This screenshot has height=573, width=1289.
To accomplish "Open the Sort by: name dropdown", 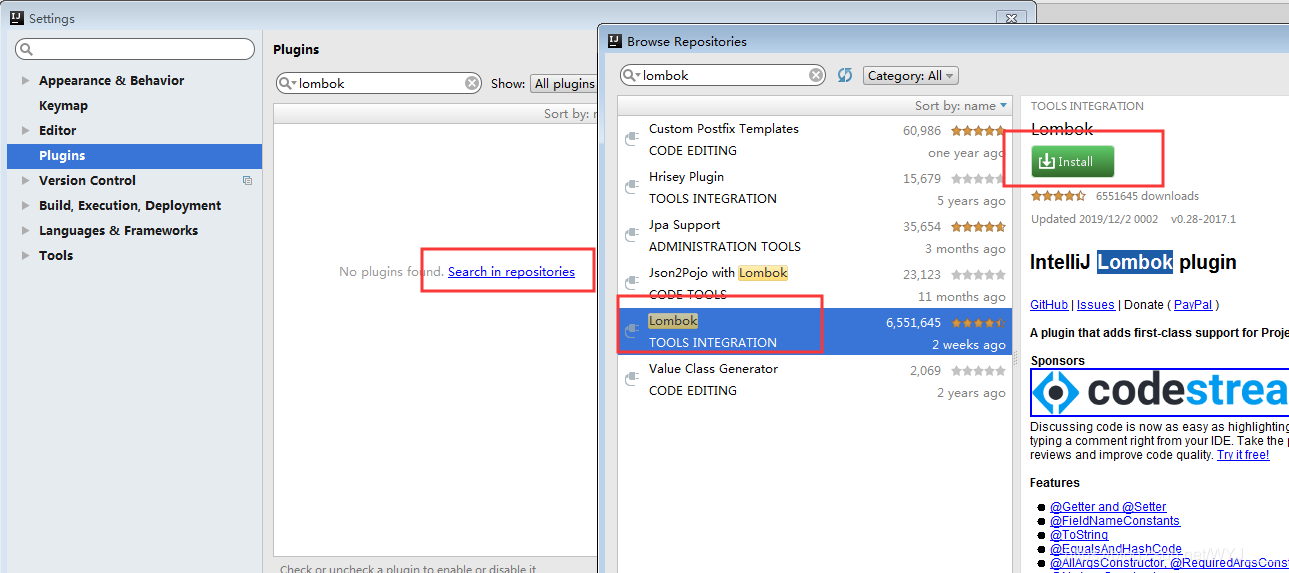I will [961, 105].
